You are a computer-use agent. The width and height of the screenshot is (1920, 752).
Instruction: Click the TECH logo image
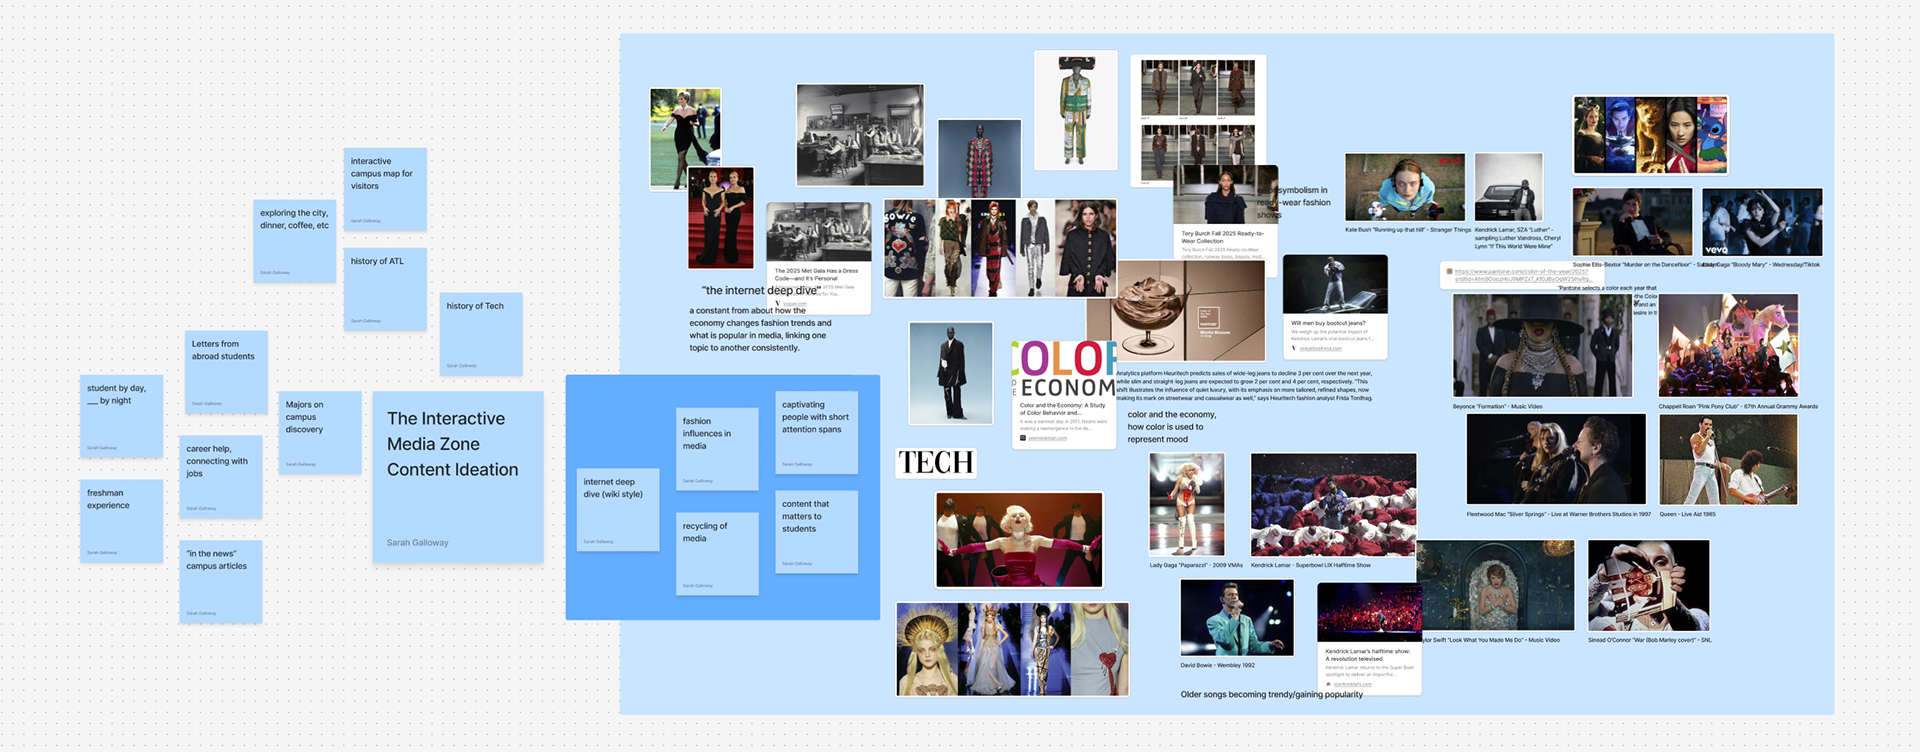click(x=936, y=462)
